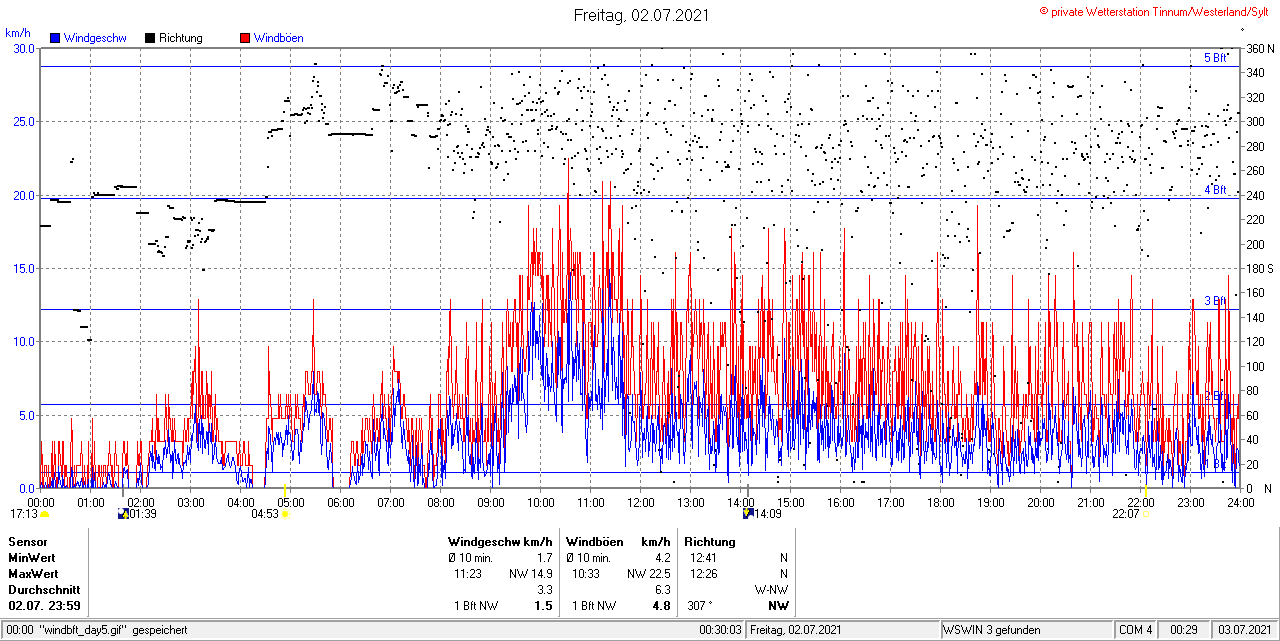Click the 00:29 status bar field
This screenshot has width=1280, height=641.
tap(1184, 630)
